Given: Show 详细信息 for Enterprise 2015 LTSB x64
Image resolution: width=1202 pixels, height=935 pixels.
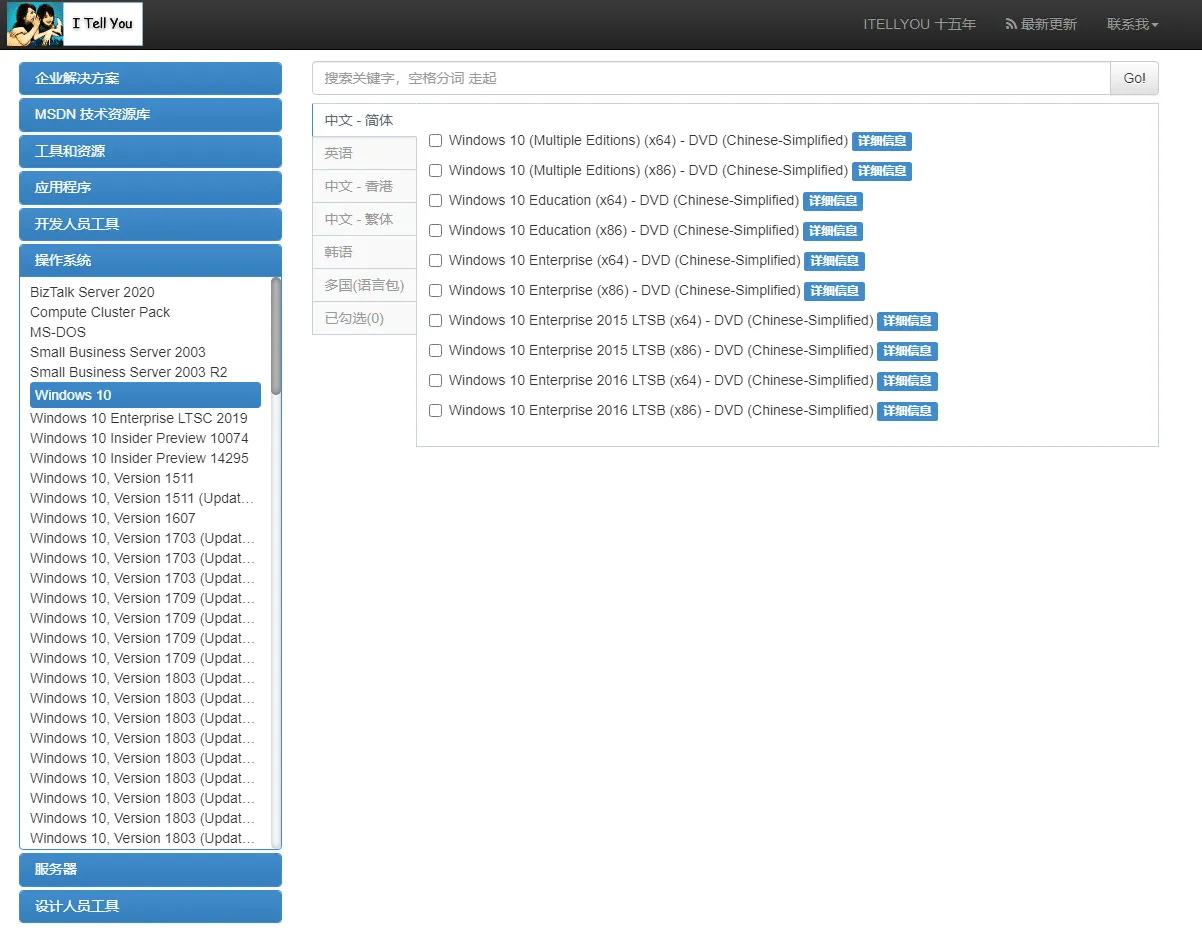Looking at the screenshot, I should [908, 321].
